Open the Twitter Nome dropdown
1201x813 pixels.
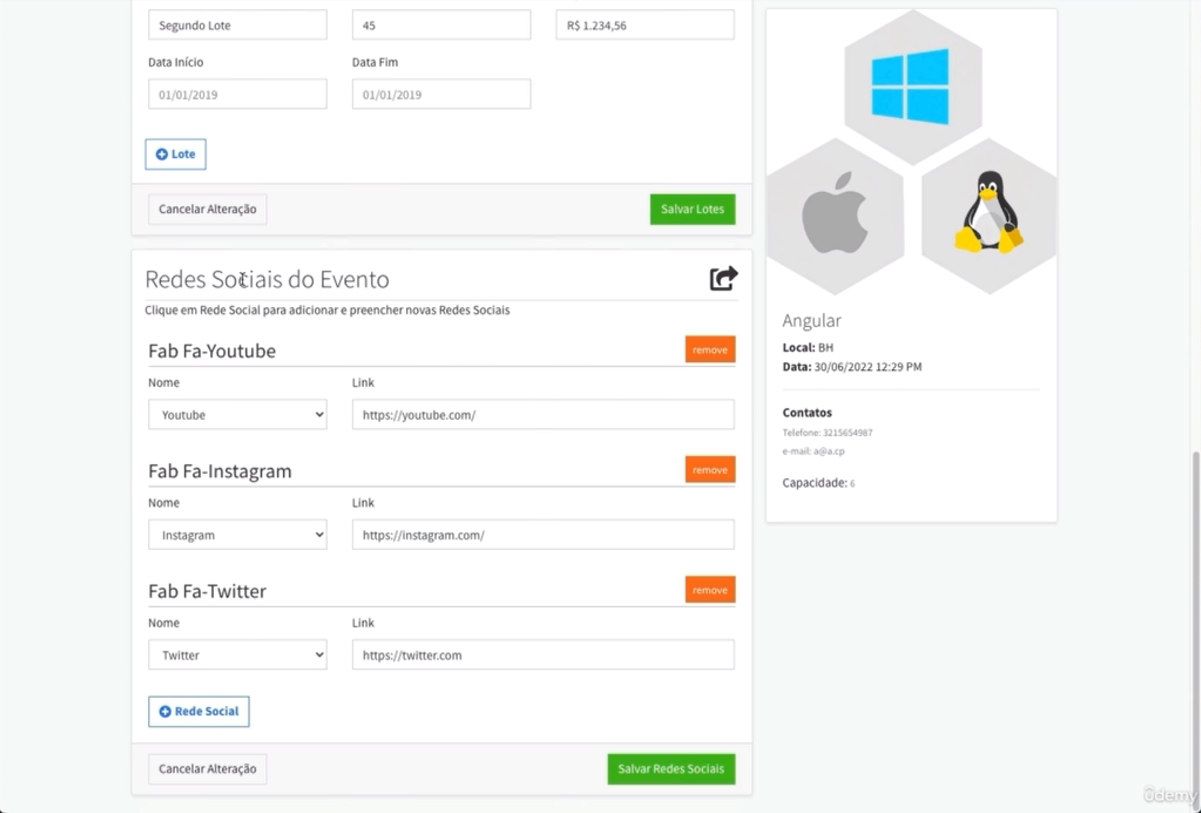(x=237, y=655)
